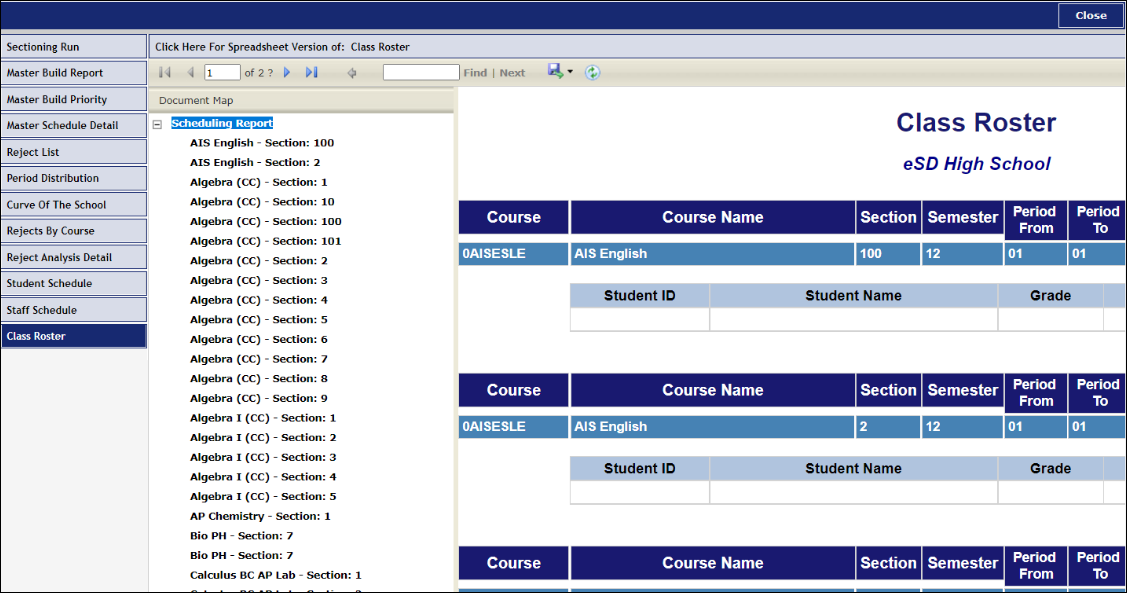The height and width of the screenshot is (593, 1127).
Task: Select the Scheduling Report root node
Action: (x=222, y=124)
